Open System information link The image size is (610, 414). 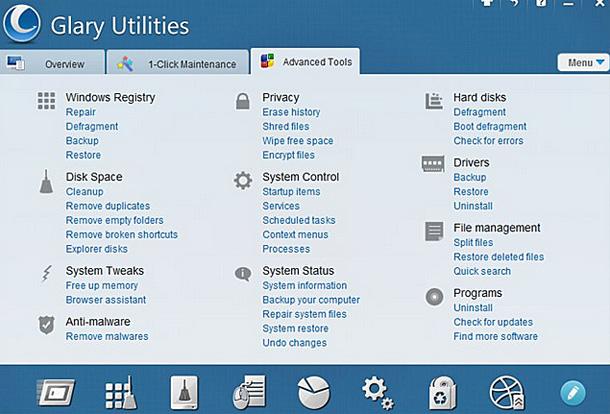click(305, 286)
